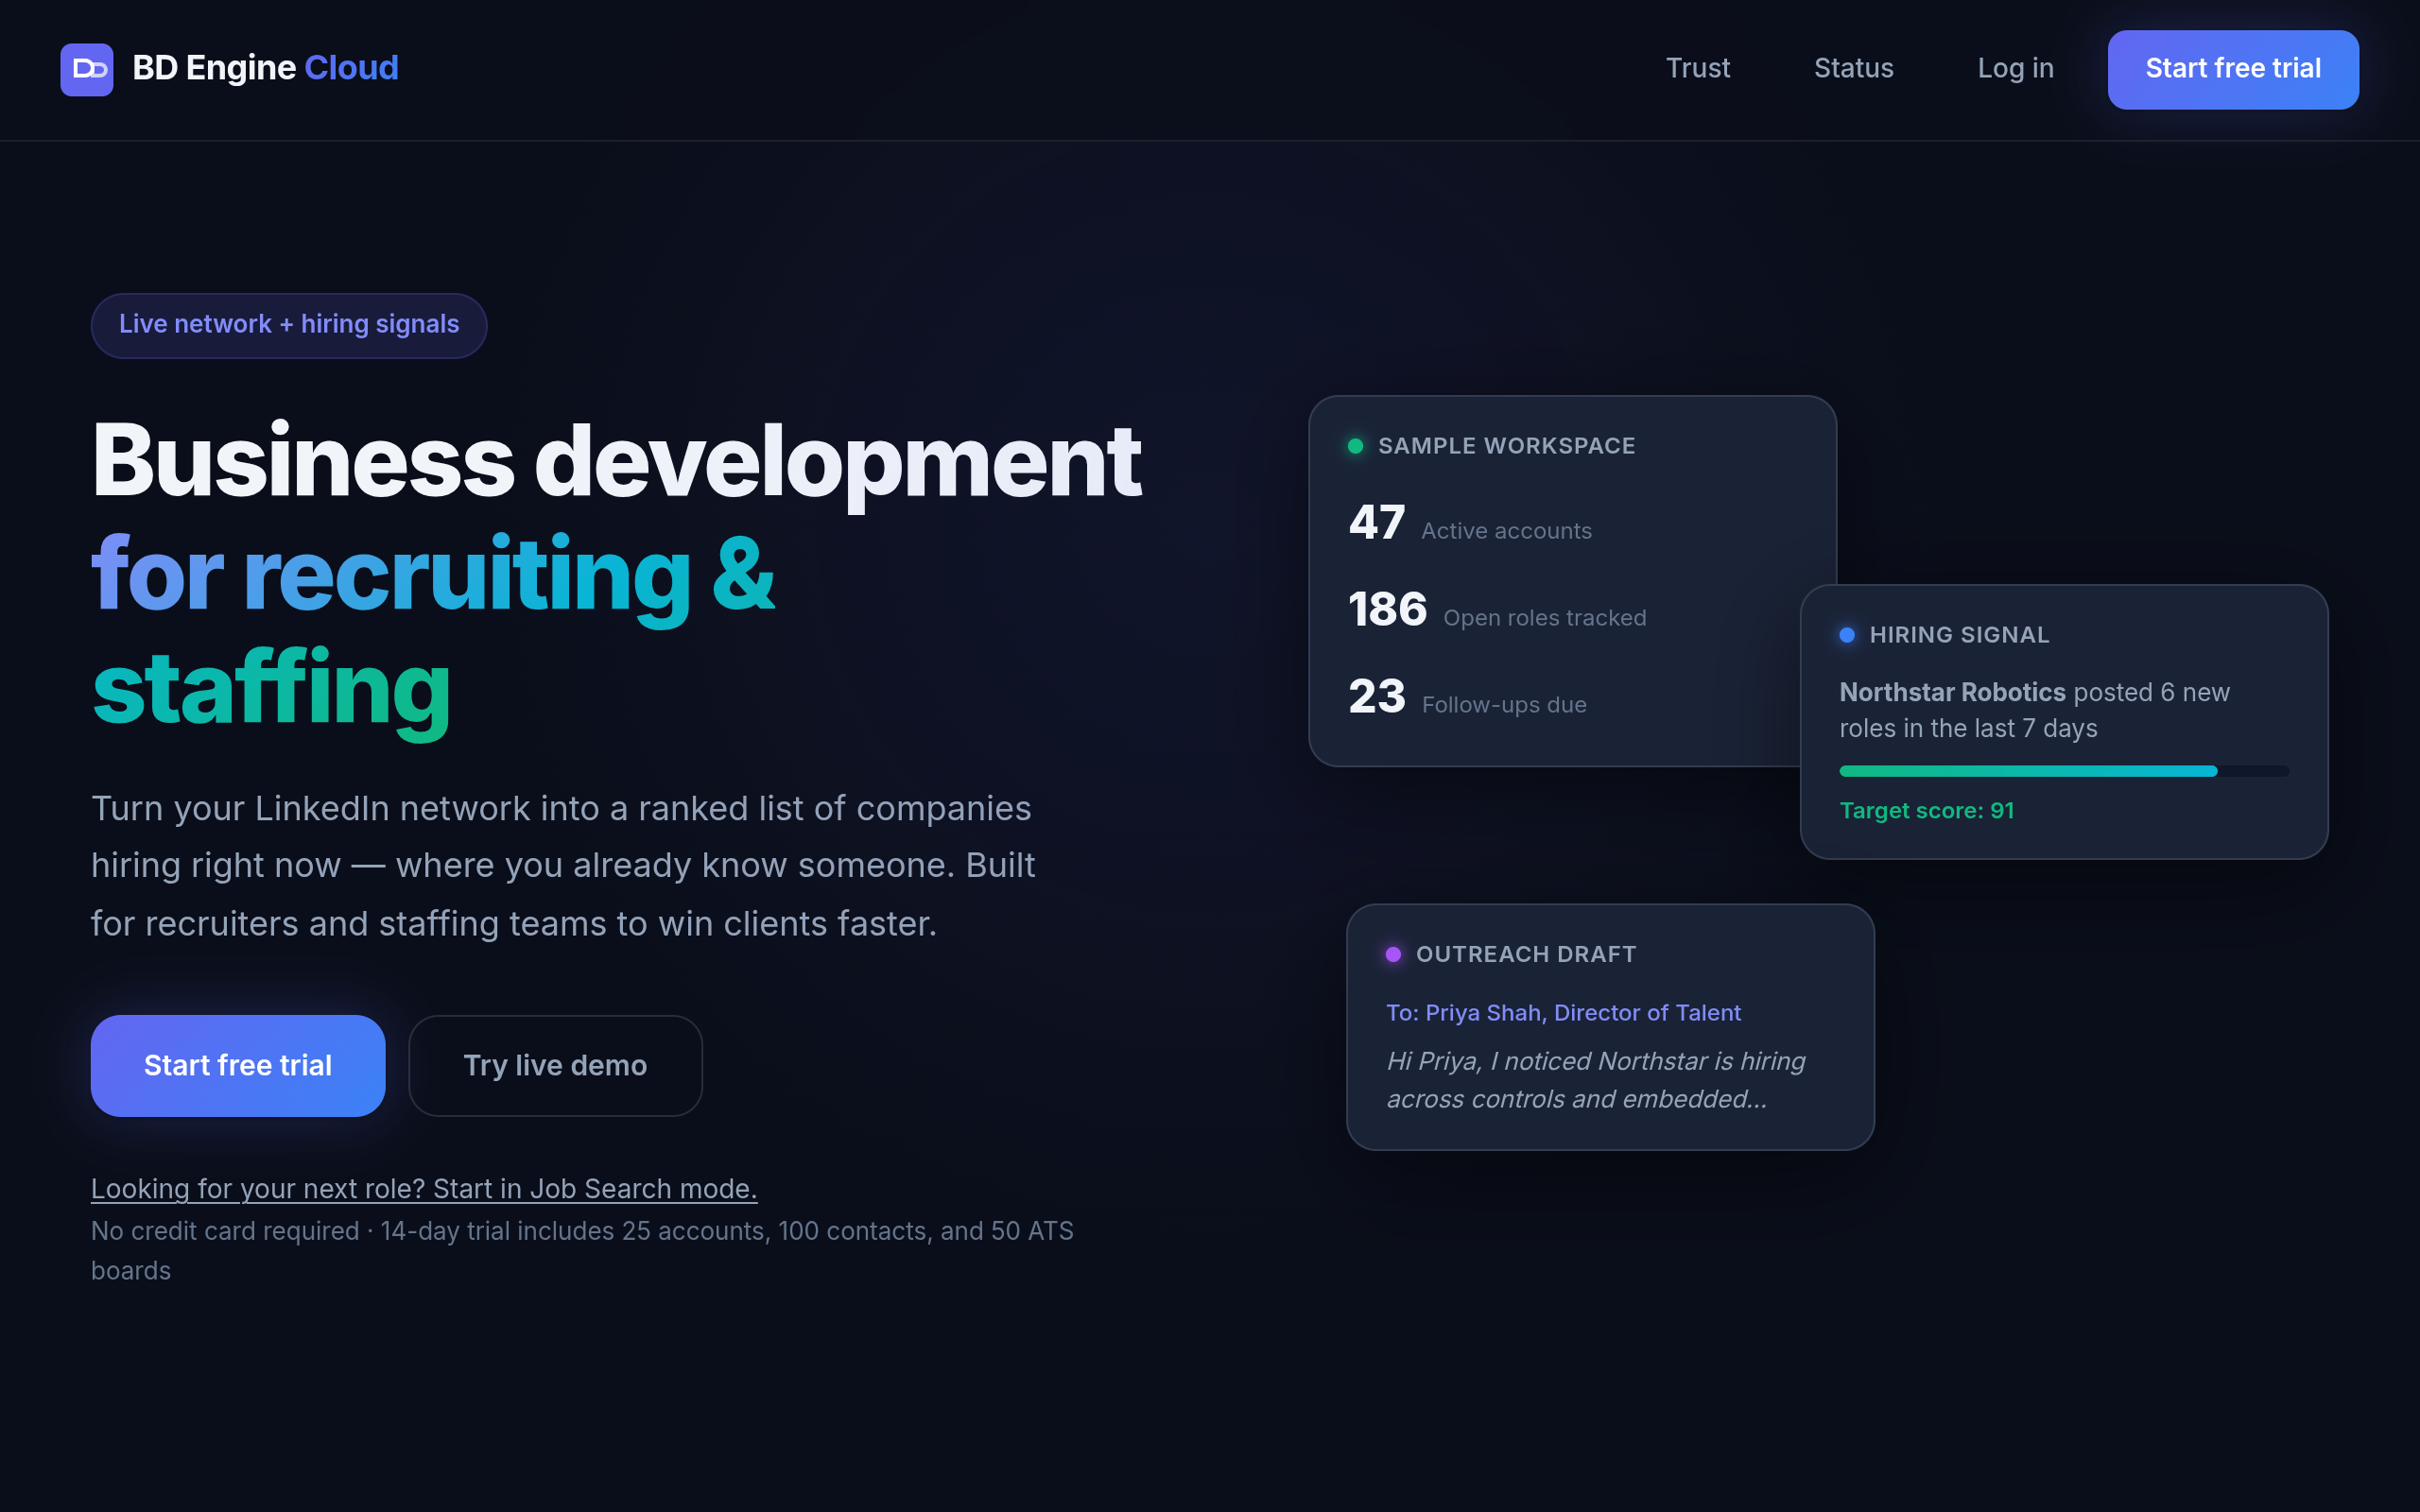The width and height of the screenshot is (2420, 1512).
Task: Click the Live network + hiring signals badge
Action: (x=289, y=325)
